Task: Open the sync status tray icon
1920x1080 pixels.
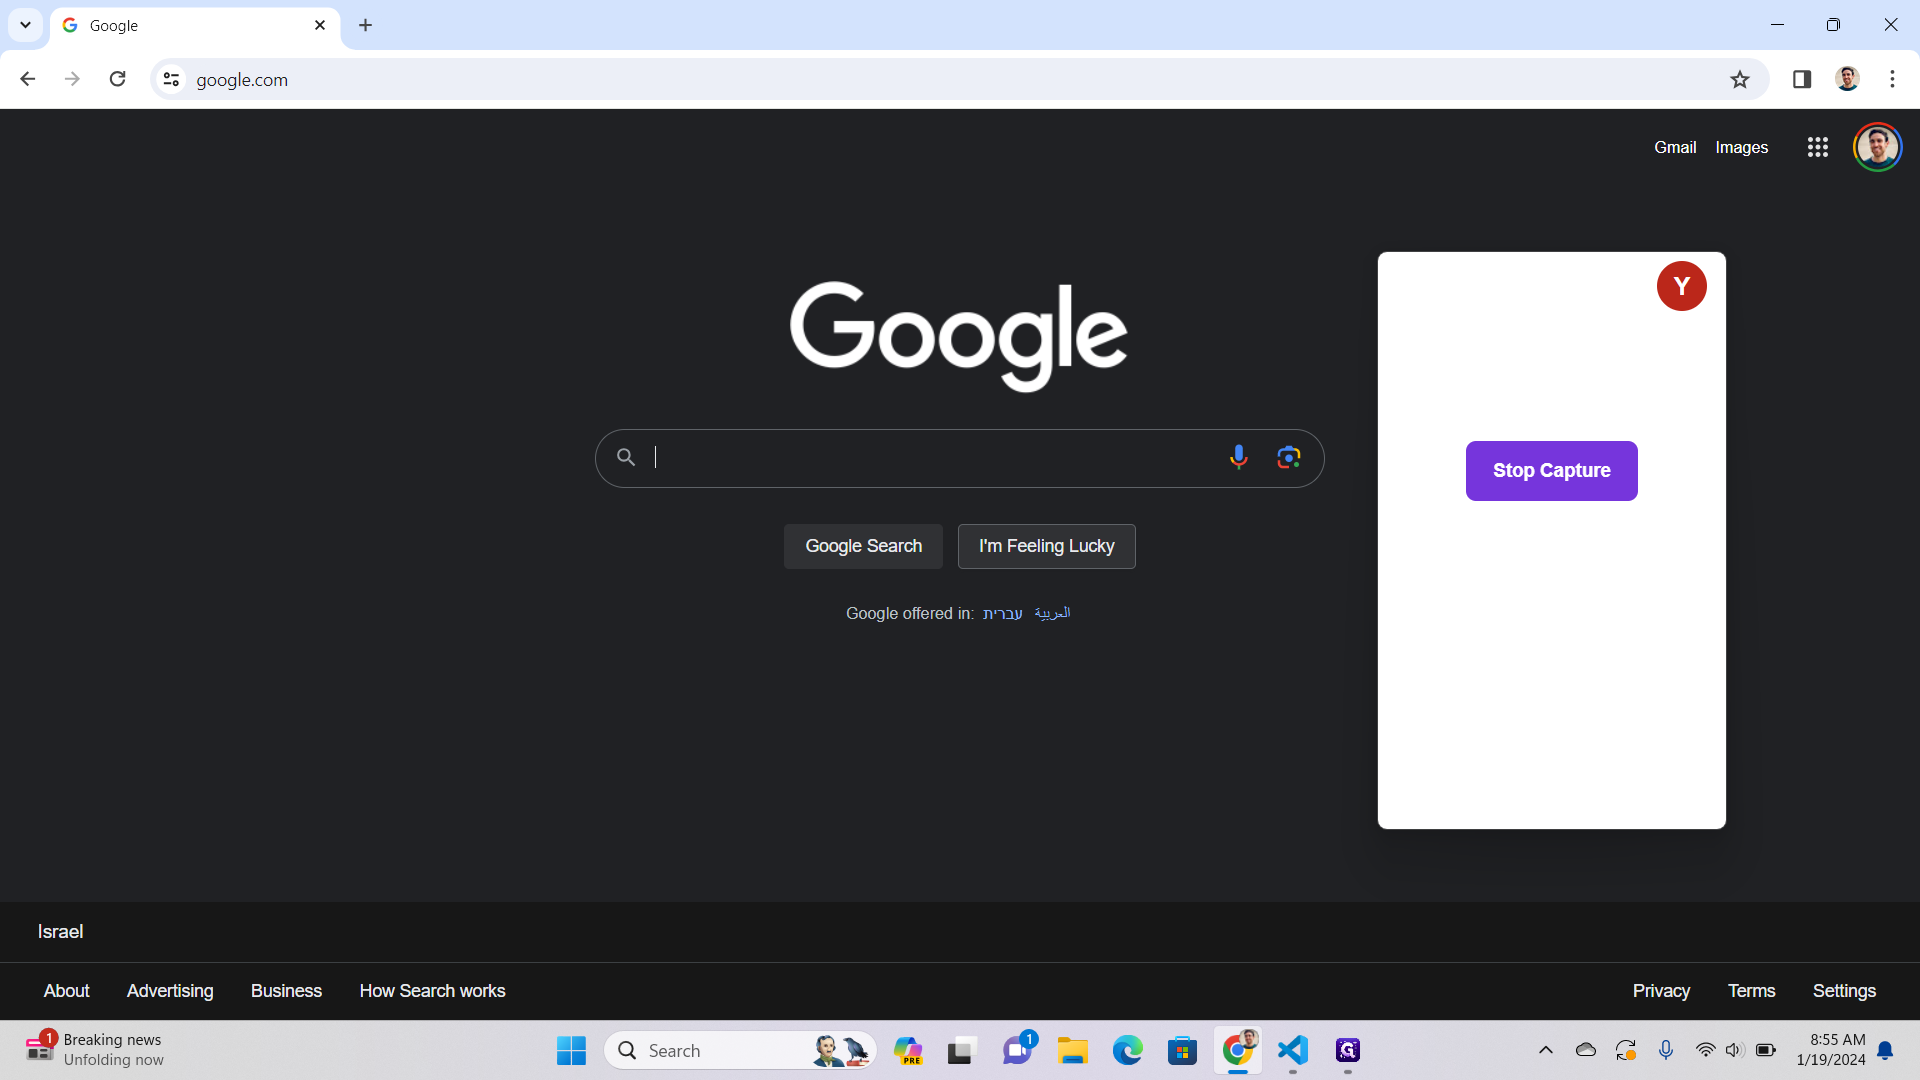Action: [1626, 1051]
